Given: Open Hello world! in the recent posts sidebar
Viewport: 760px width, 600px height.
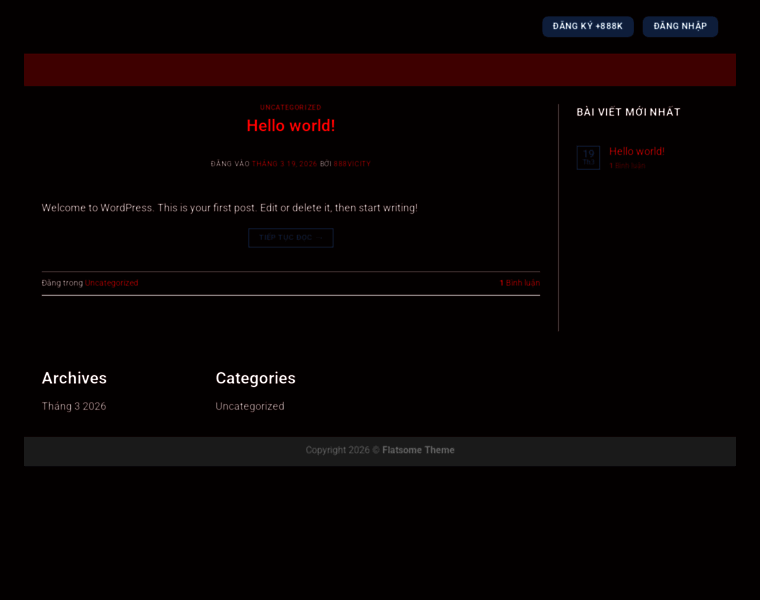Looking at the screenshot, I should [636, 151].
